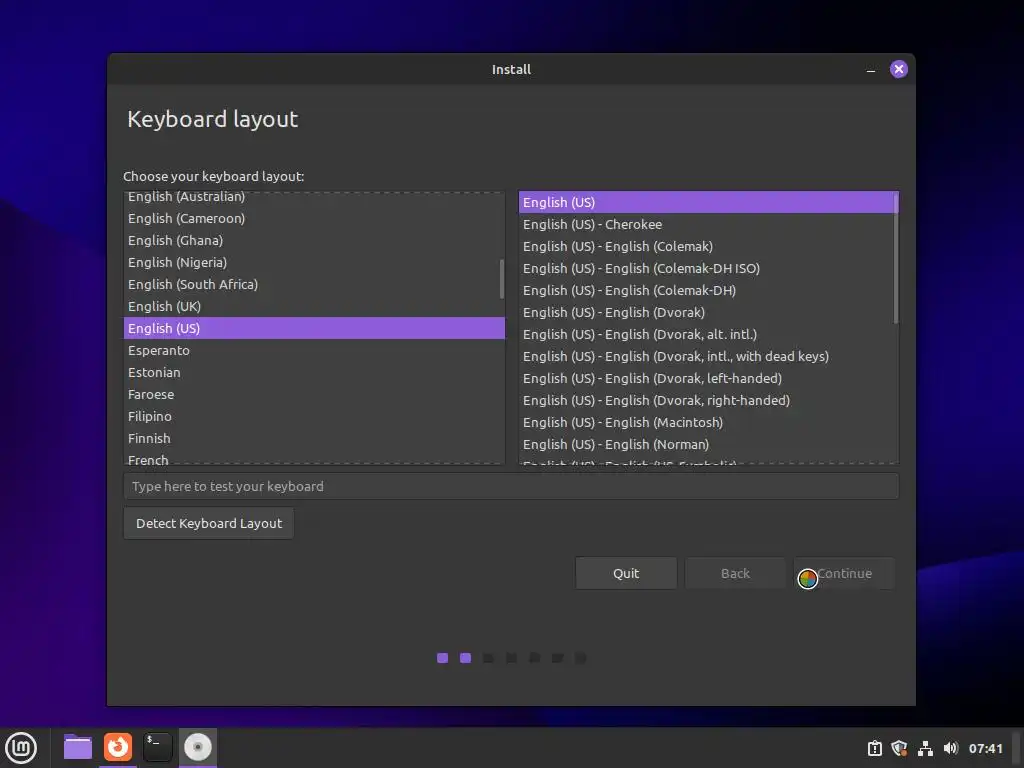Launch Firefox from the taskbar
The width and height of the screenshot is (1024, 768).
[118, 747]
